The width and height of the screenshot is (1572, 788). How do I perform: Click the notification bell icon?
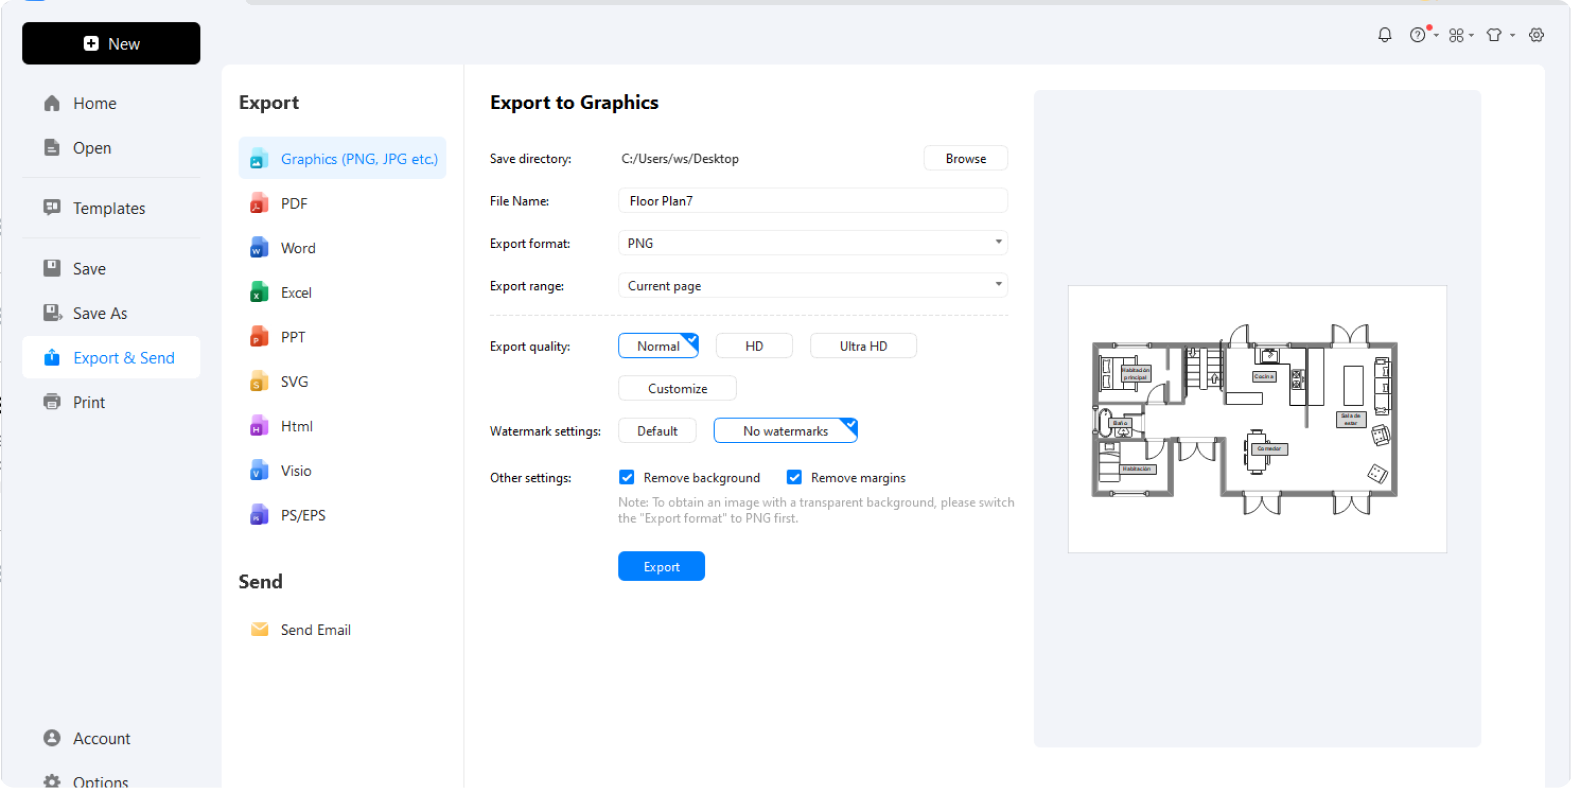click(1385, 35)
